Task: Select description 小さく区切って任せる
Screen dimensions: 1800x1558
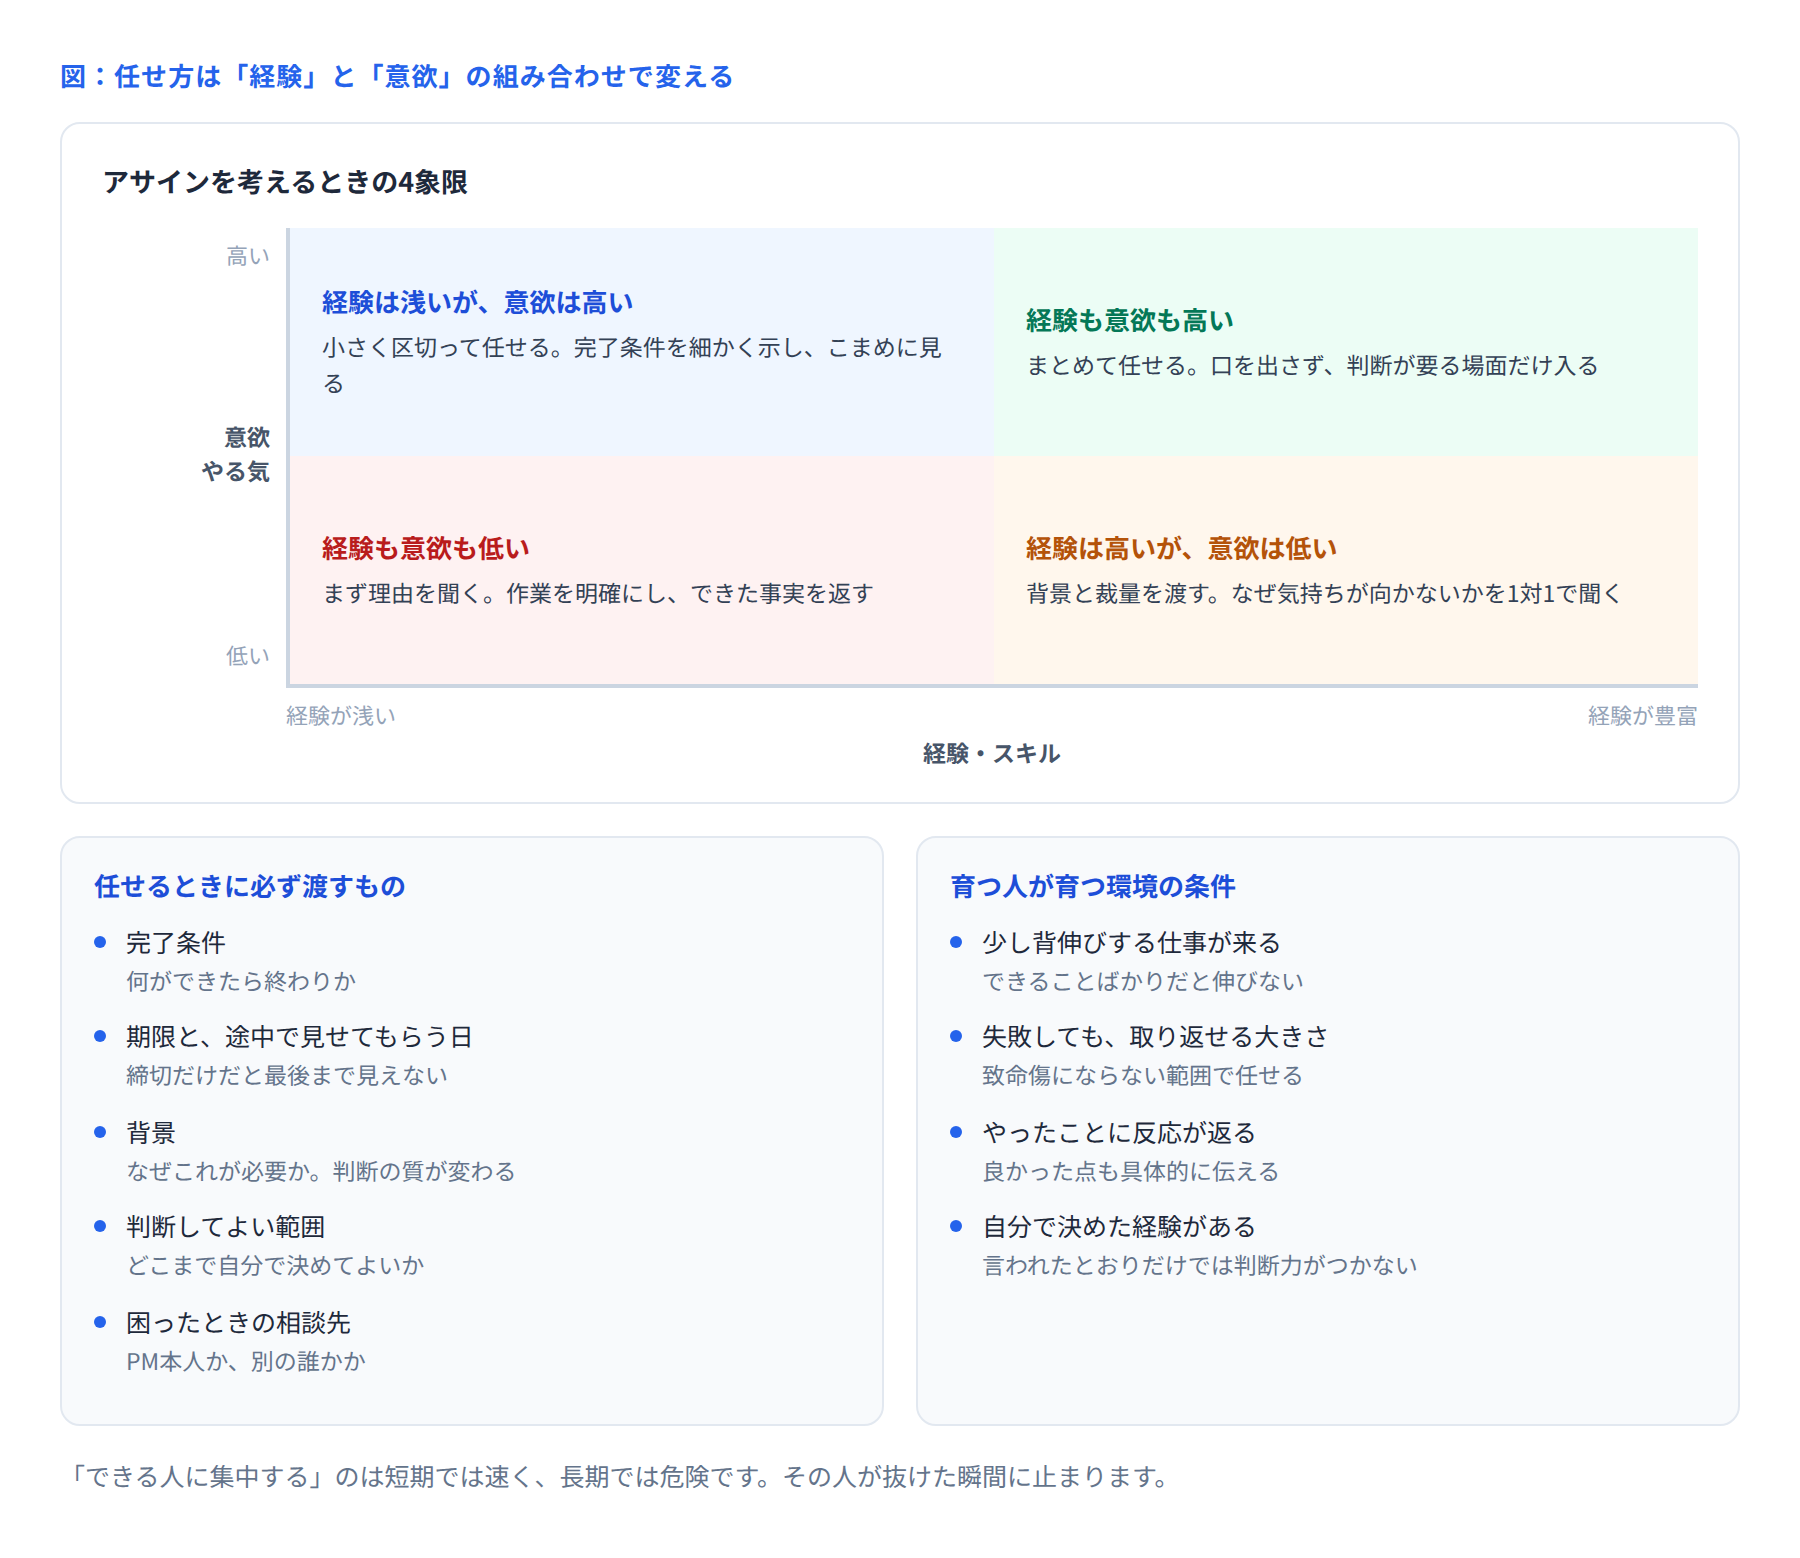Action: click(632, 365)
